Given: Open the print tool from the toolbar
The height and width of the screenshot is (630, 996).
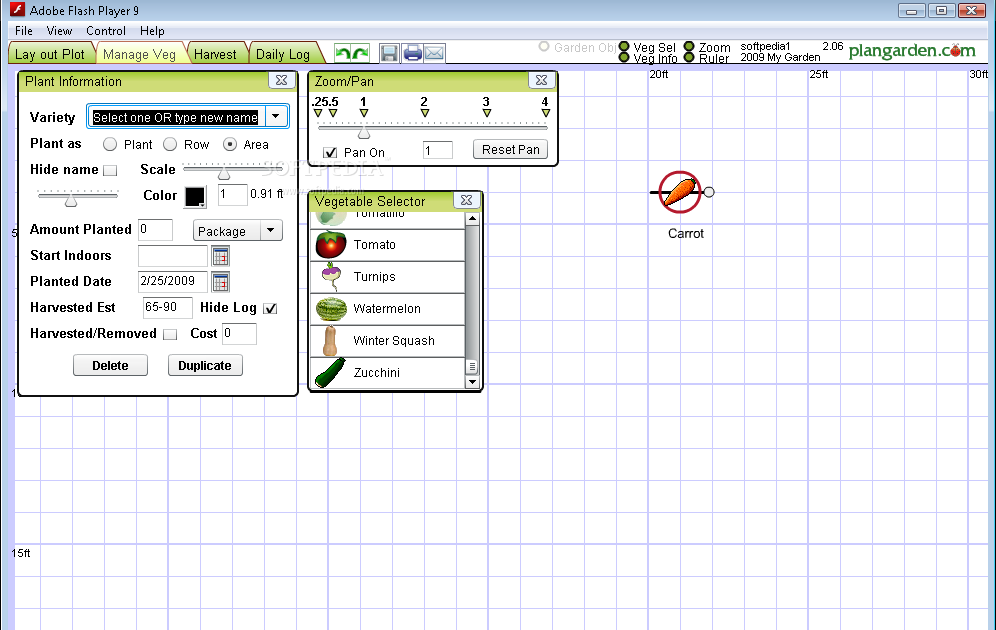Looking at the screenshot, I should (412, 53).
